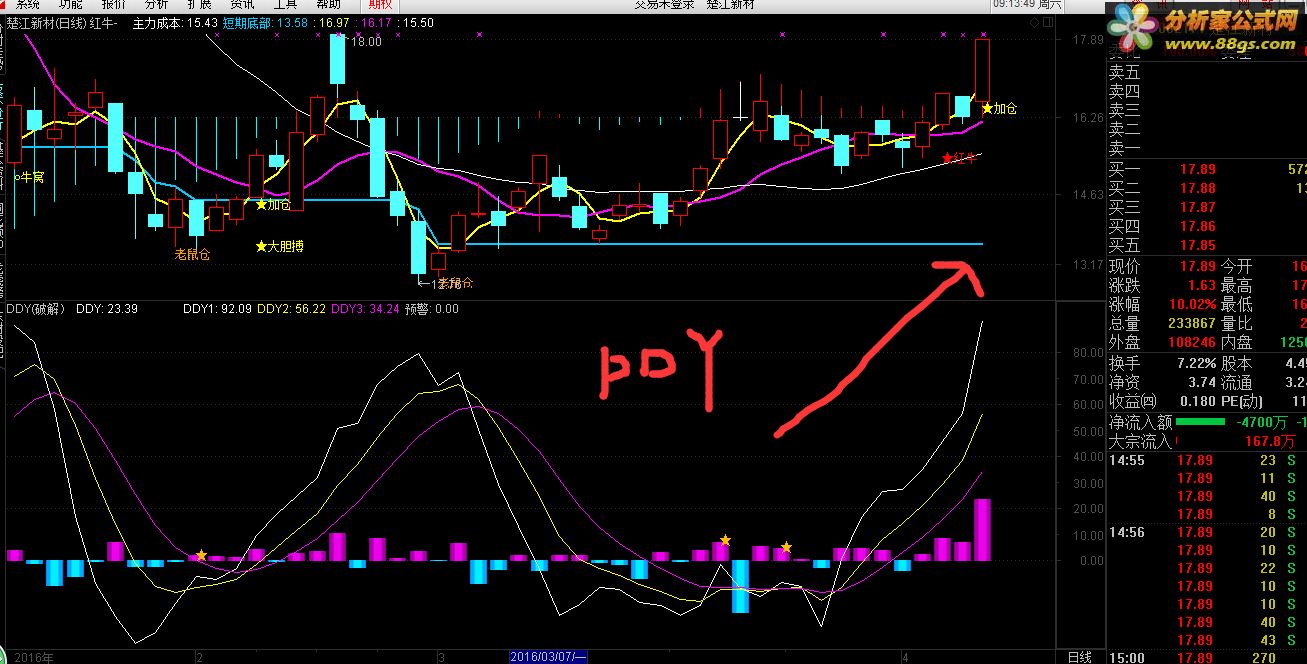Click the 净资 3.74 value
Image resolution: width=1307 pixels, height=664 pixels.
1202,382
